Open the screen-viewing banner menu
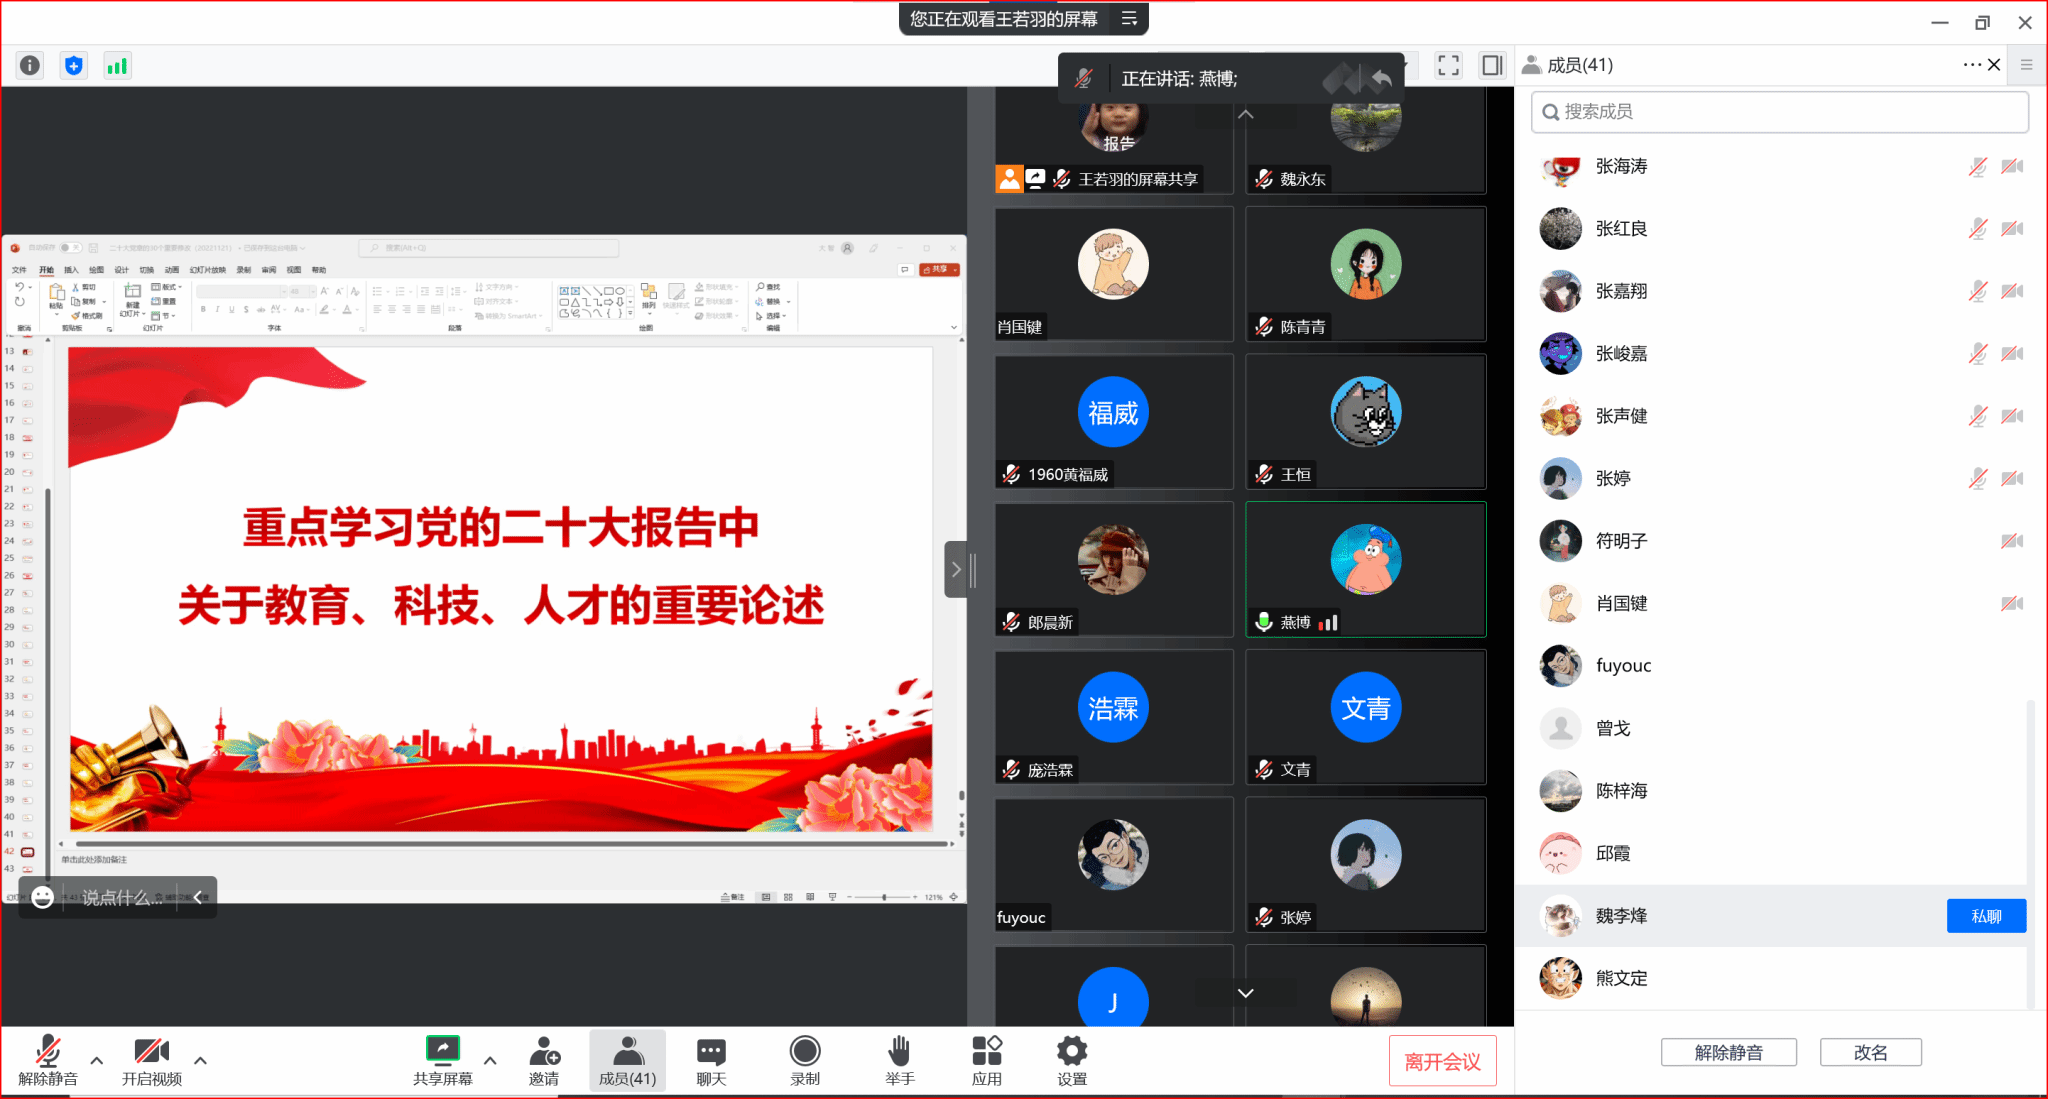The width and height of the screenshot is (2048, 1099). [x=1129, y=19]
